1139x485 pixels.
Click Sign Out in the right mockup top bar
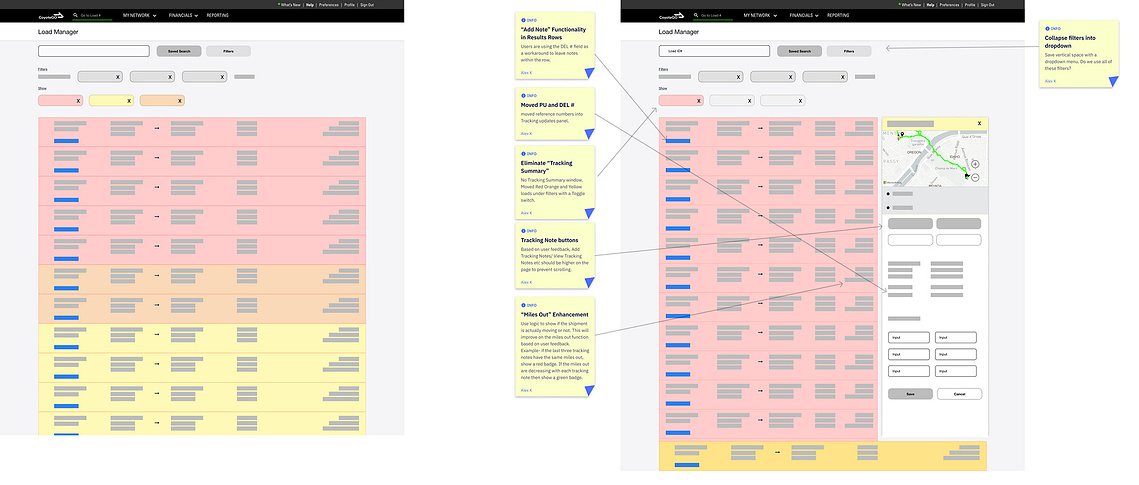(988, 4)
